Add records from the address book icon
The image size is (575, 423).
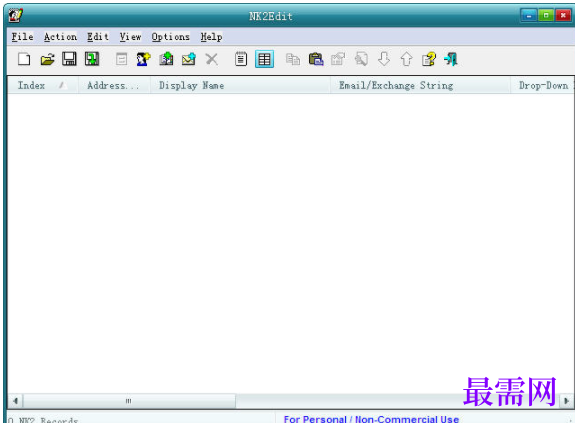coord(166,59)
